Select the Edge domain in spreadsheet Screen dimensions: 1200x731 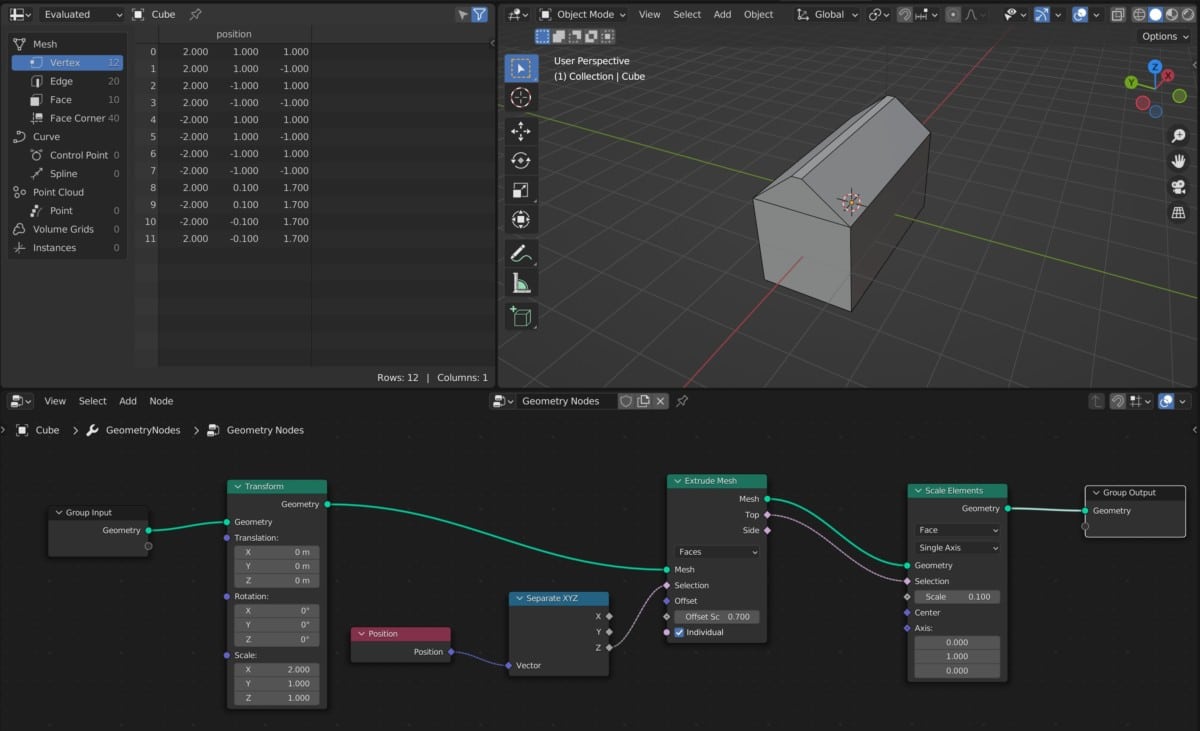(x=61, y=81)
